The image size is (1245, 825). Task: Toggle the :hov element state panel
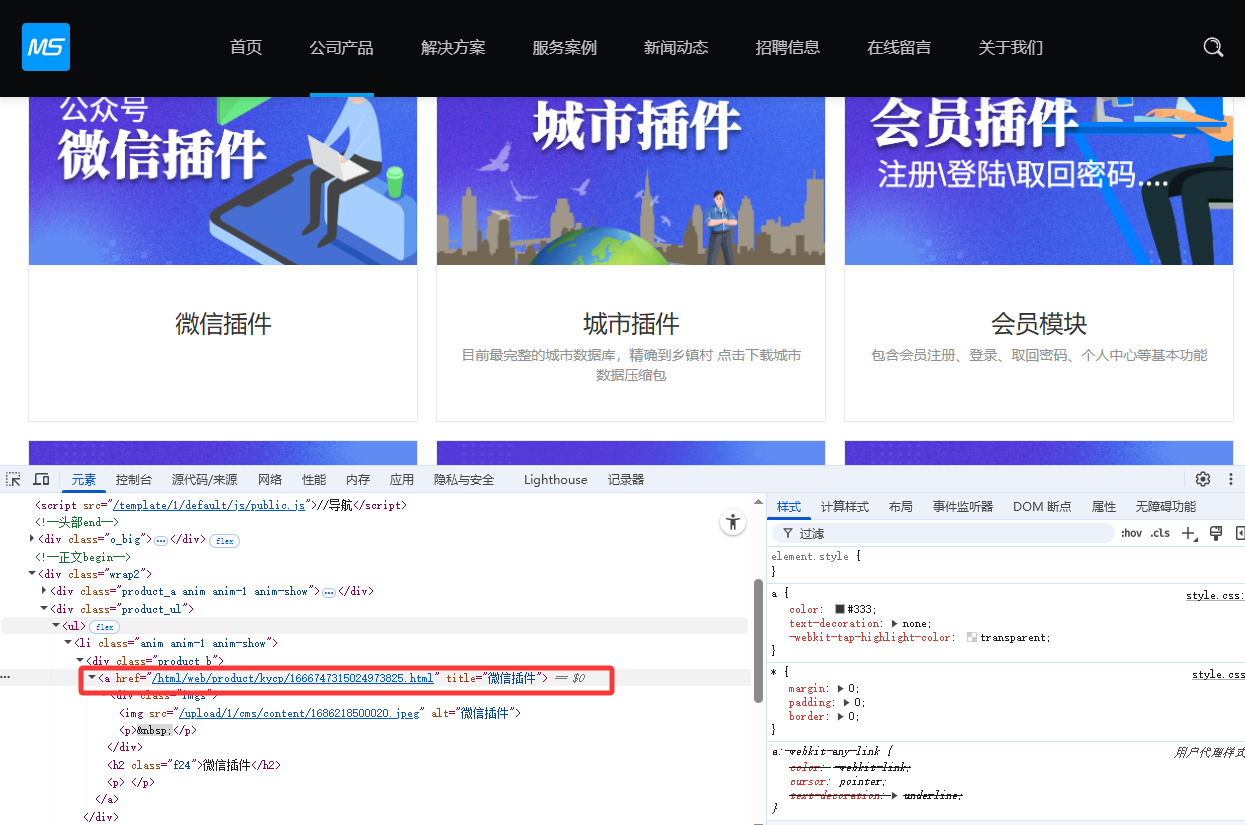(x=1131, y=534)
